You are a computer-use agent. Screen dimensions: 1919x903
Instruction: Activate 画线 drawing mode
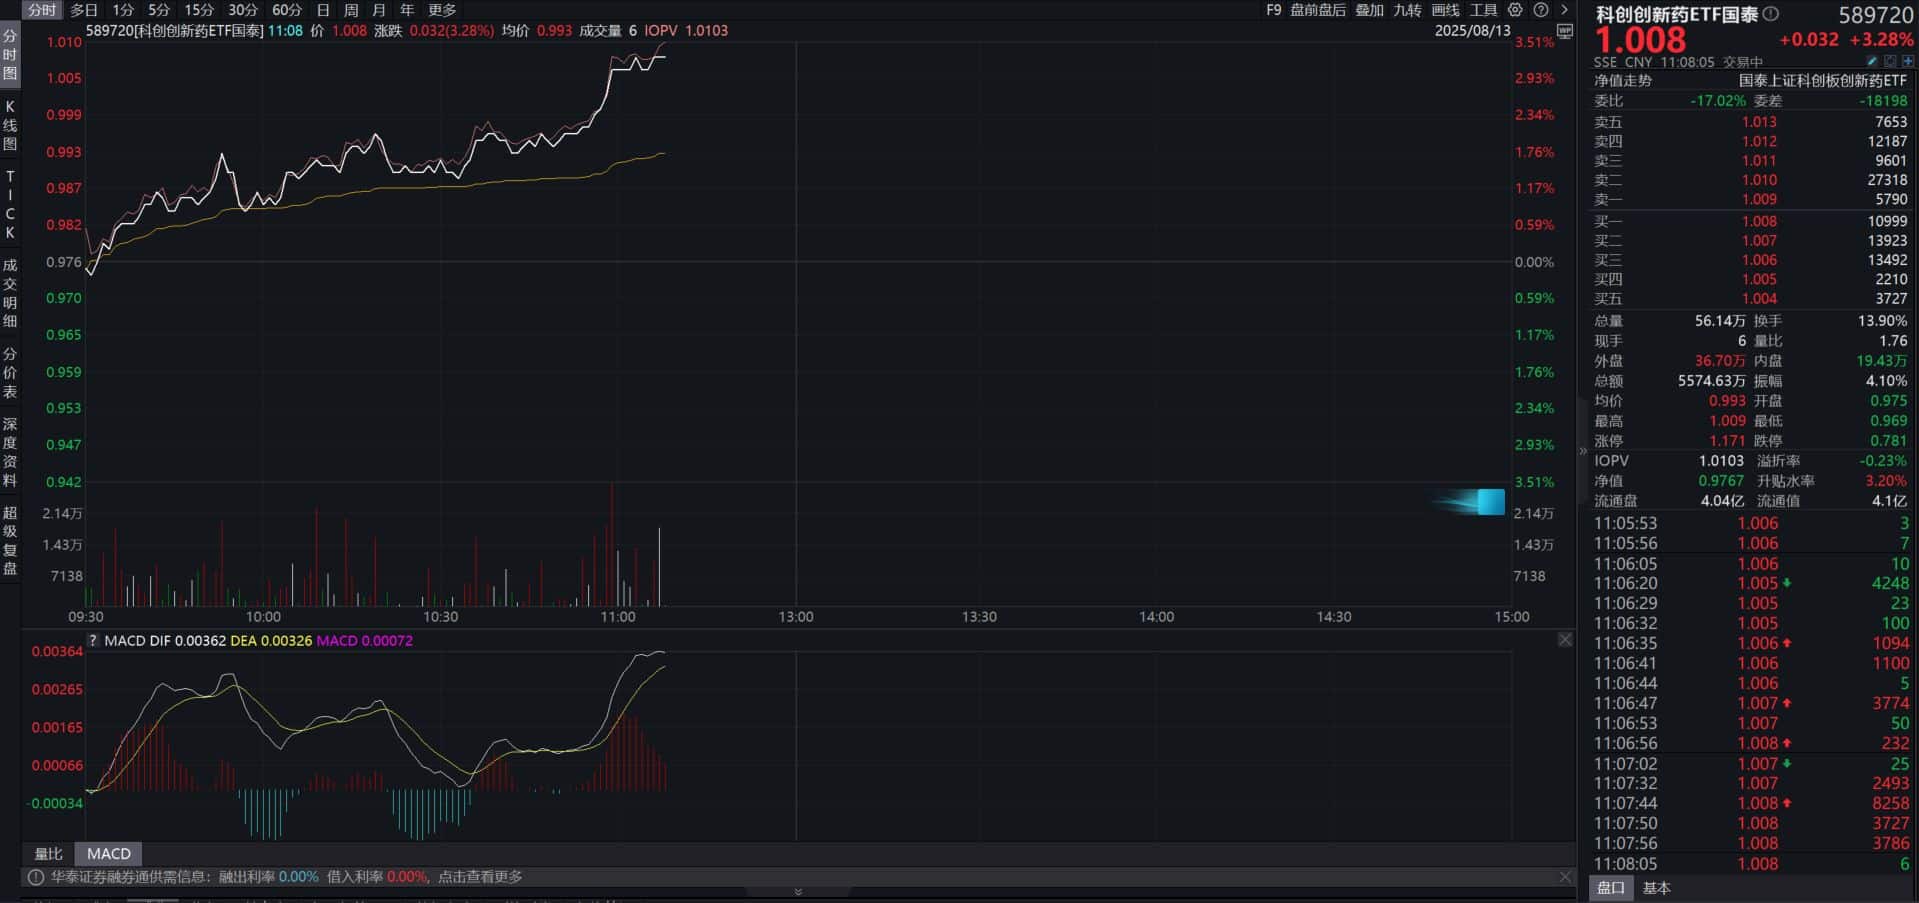click(x=1444, y=10)
